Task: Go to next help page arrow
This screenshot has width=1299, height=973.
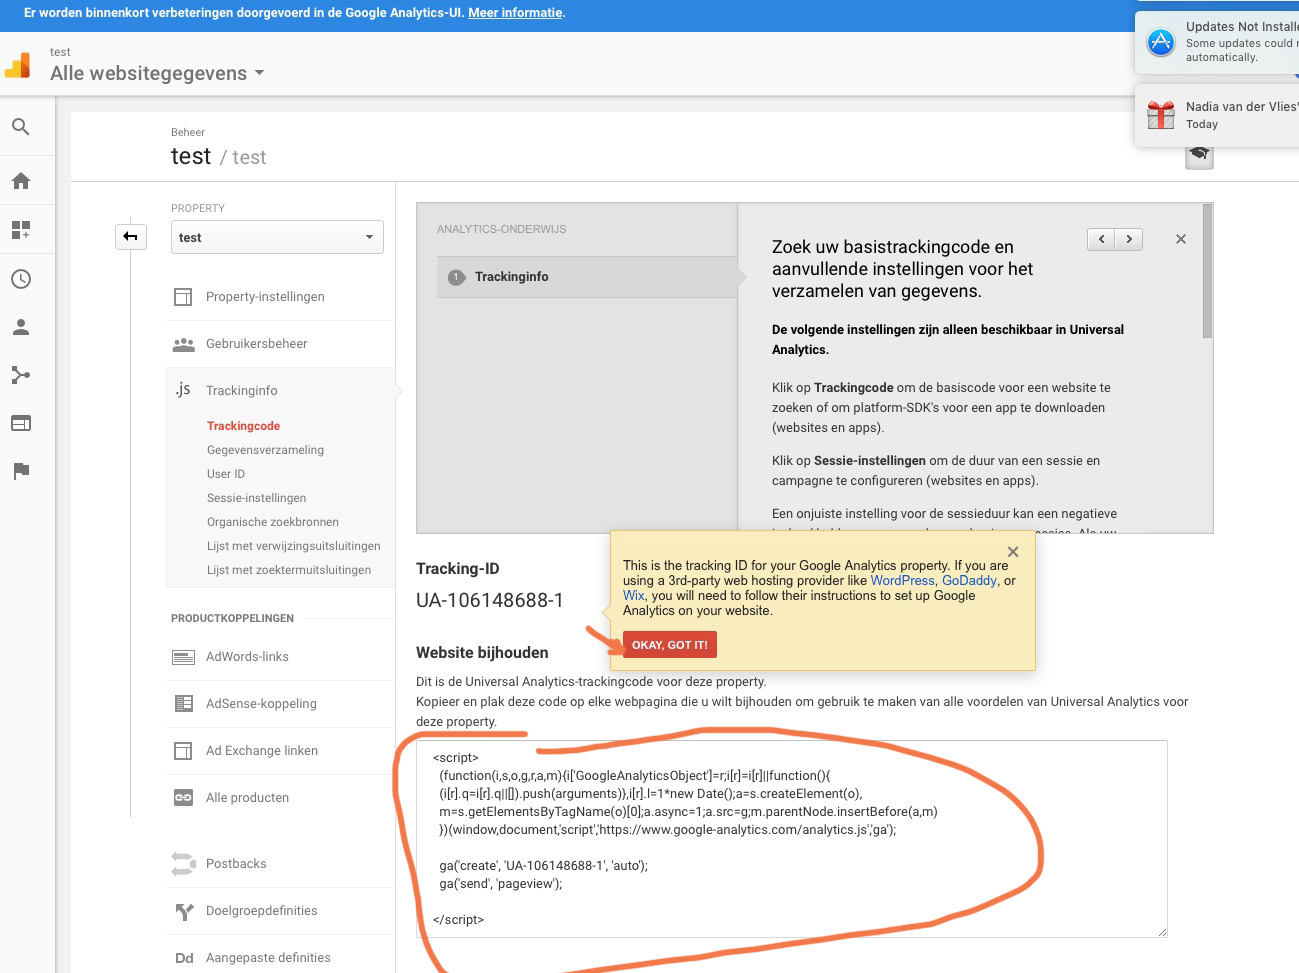Action: tap(1129, 239)
